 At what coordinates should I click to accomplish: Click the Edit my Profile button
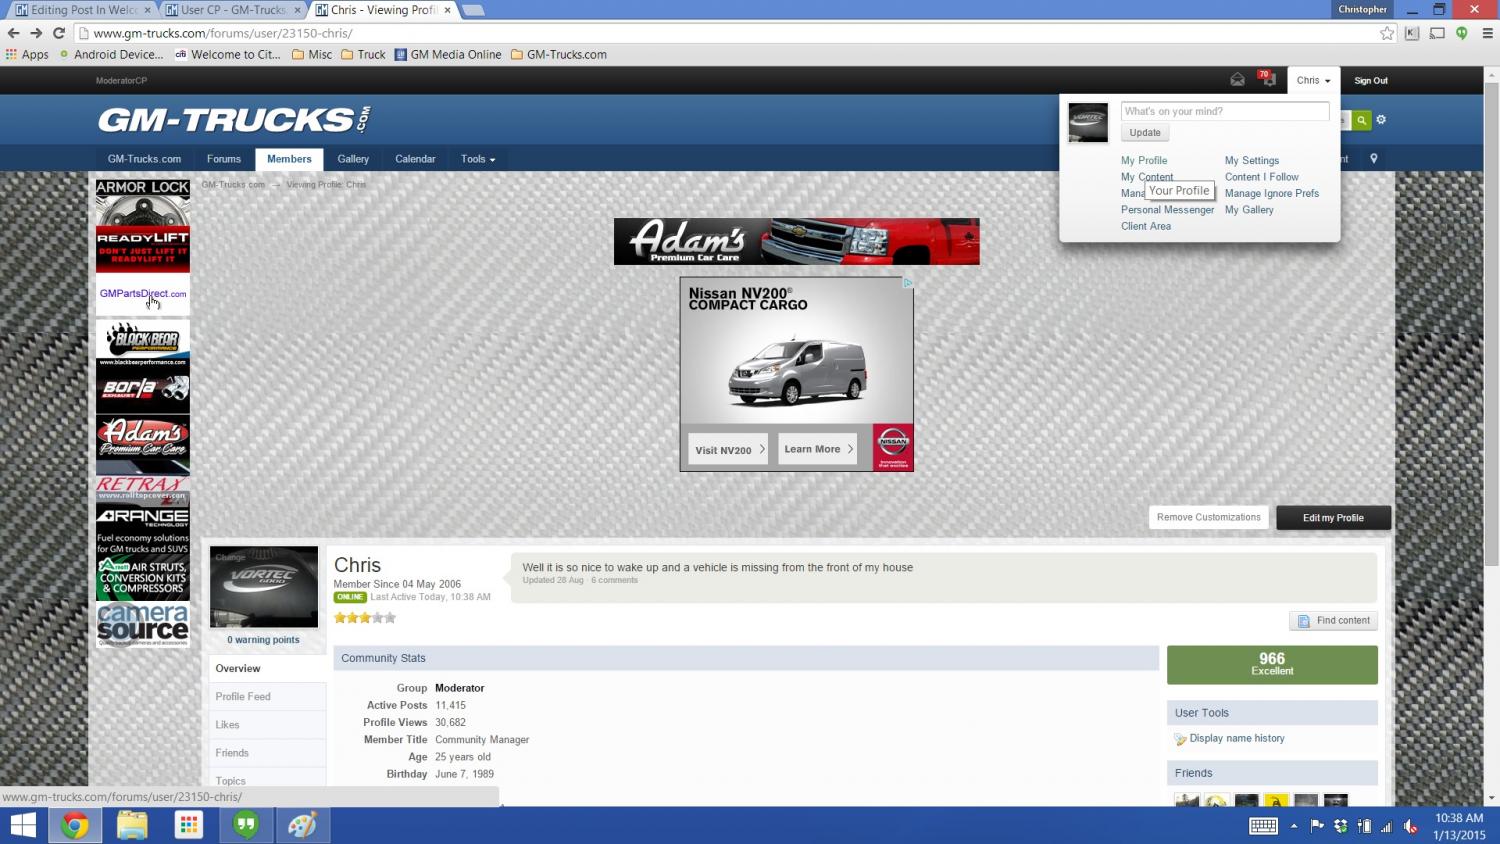(x=1332, y=518)
